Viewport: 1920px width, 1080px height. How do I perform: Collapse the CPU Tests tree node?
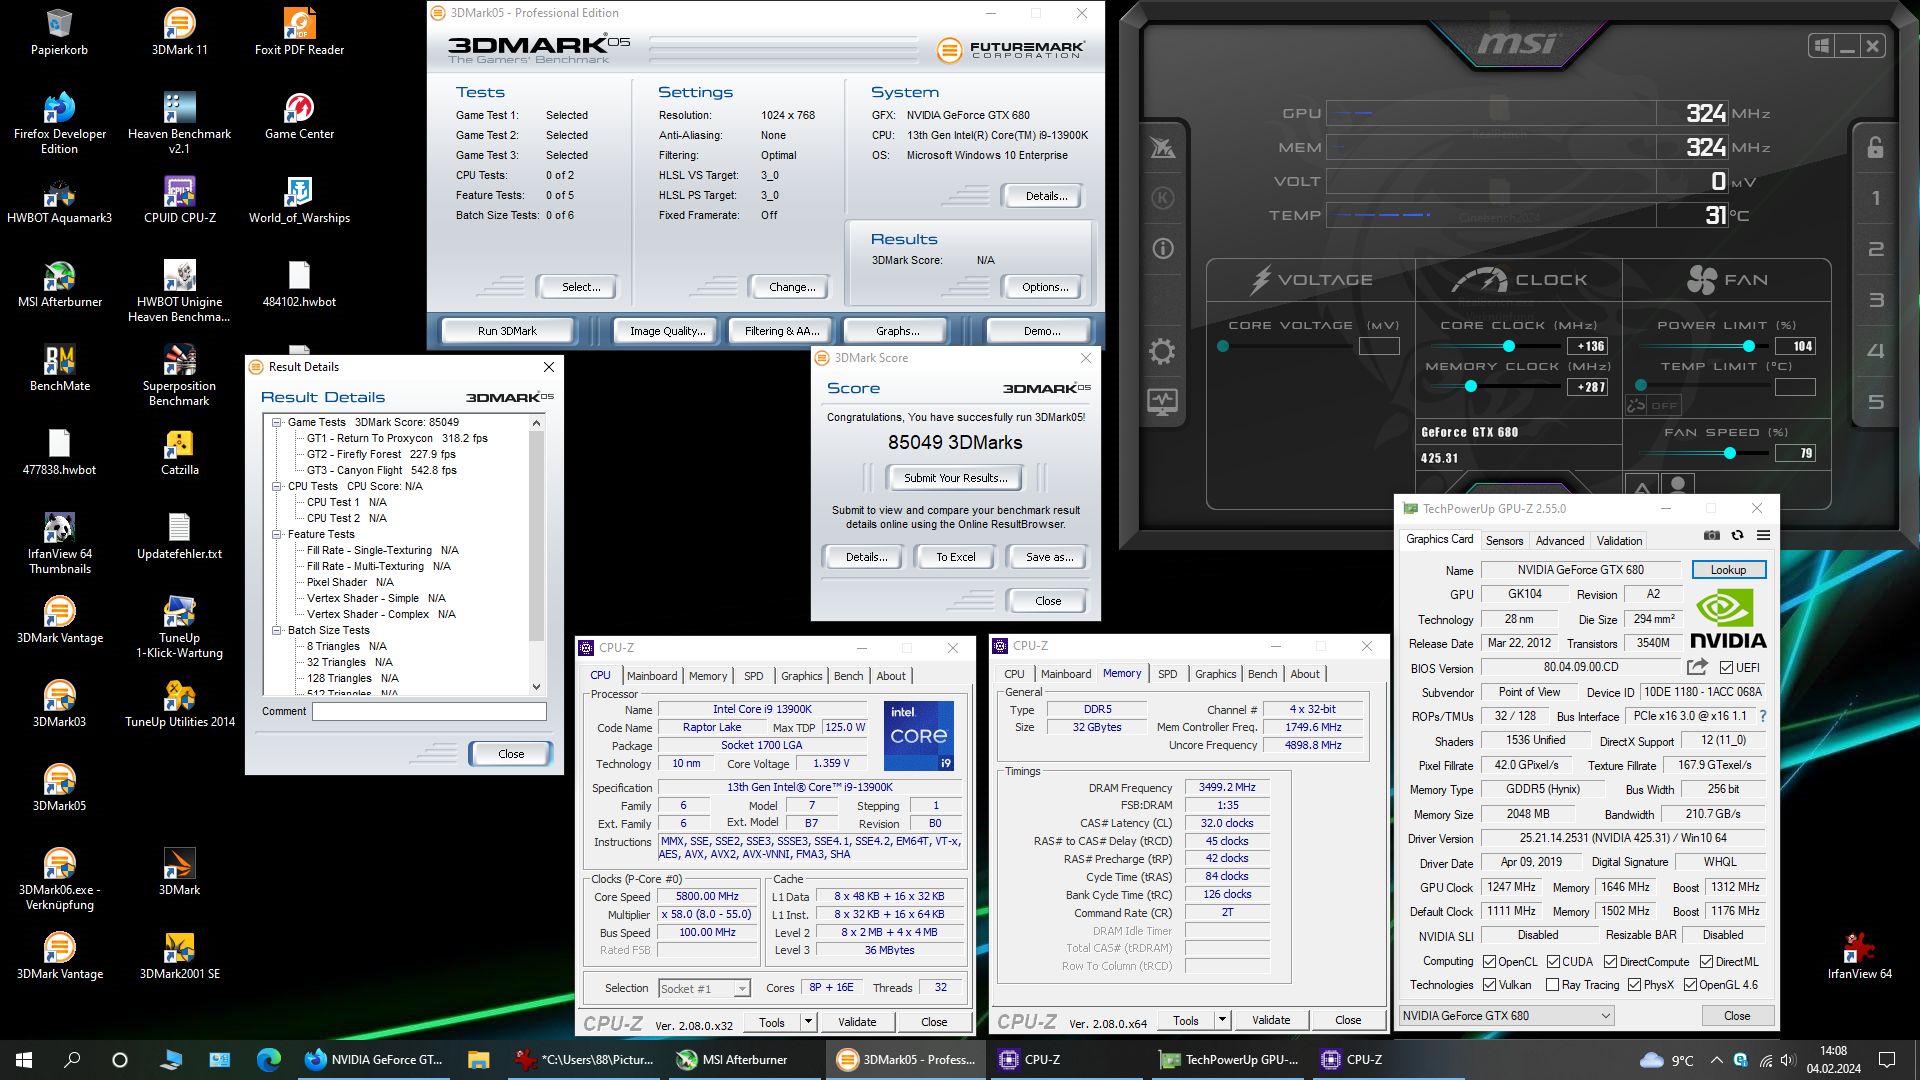[x=277, y=486]
